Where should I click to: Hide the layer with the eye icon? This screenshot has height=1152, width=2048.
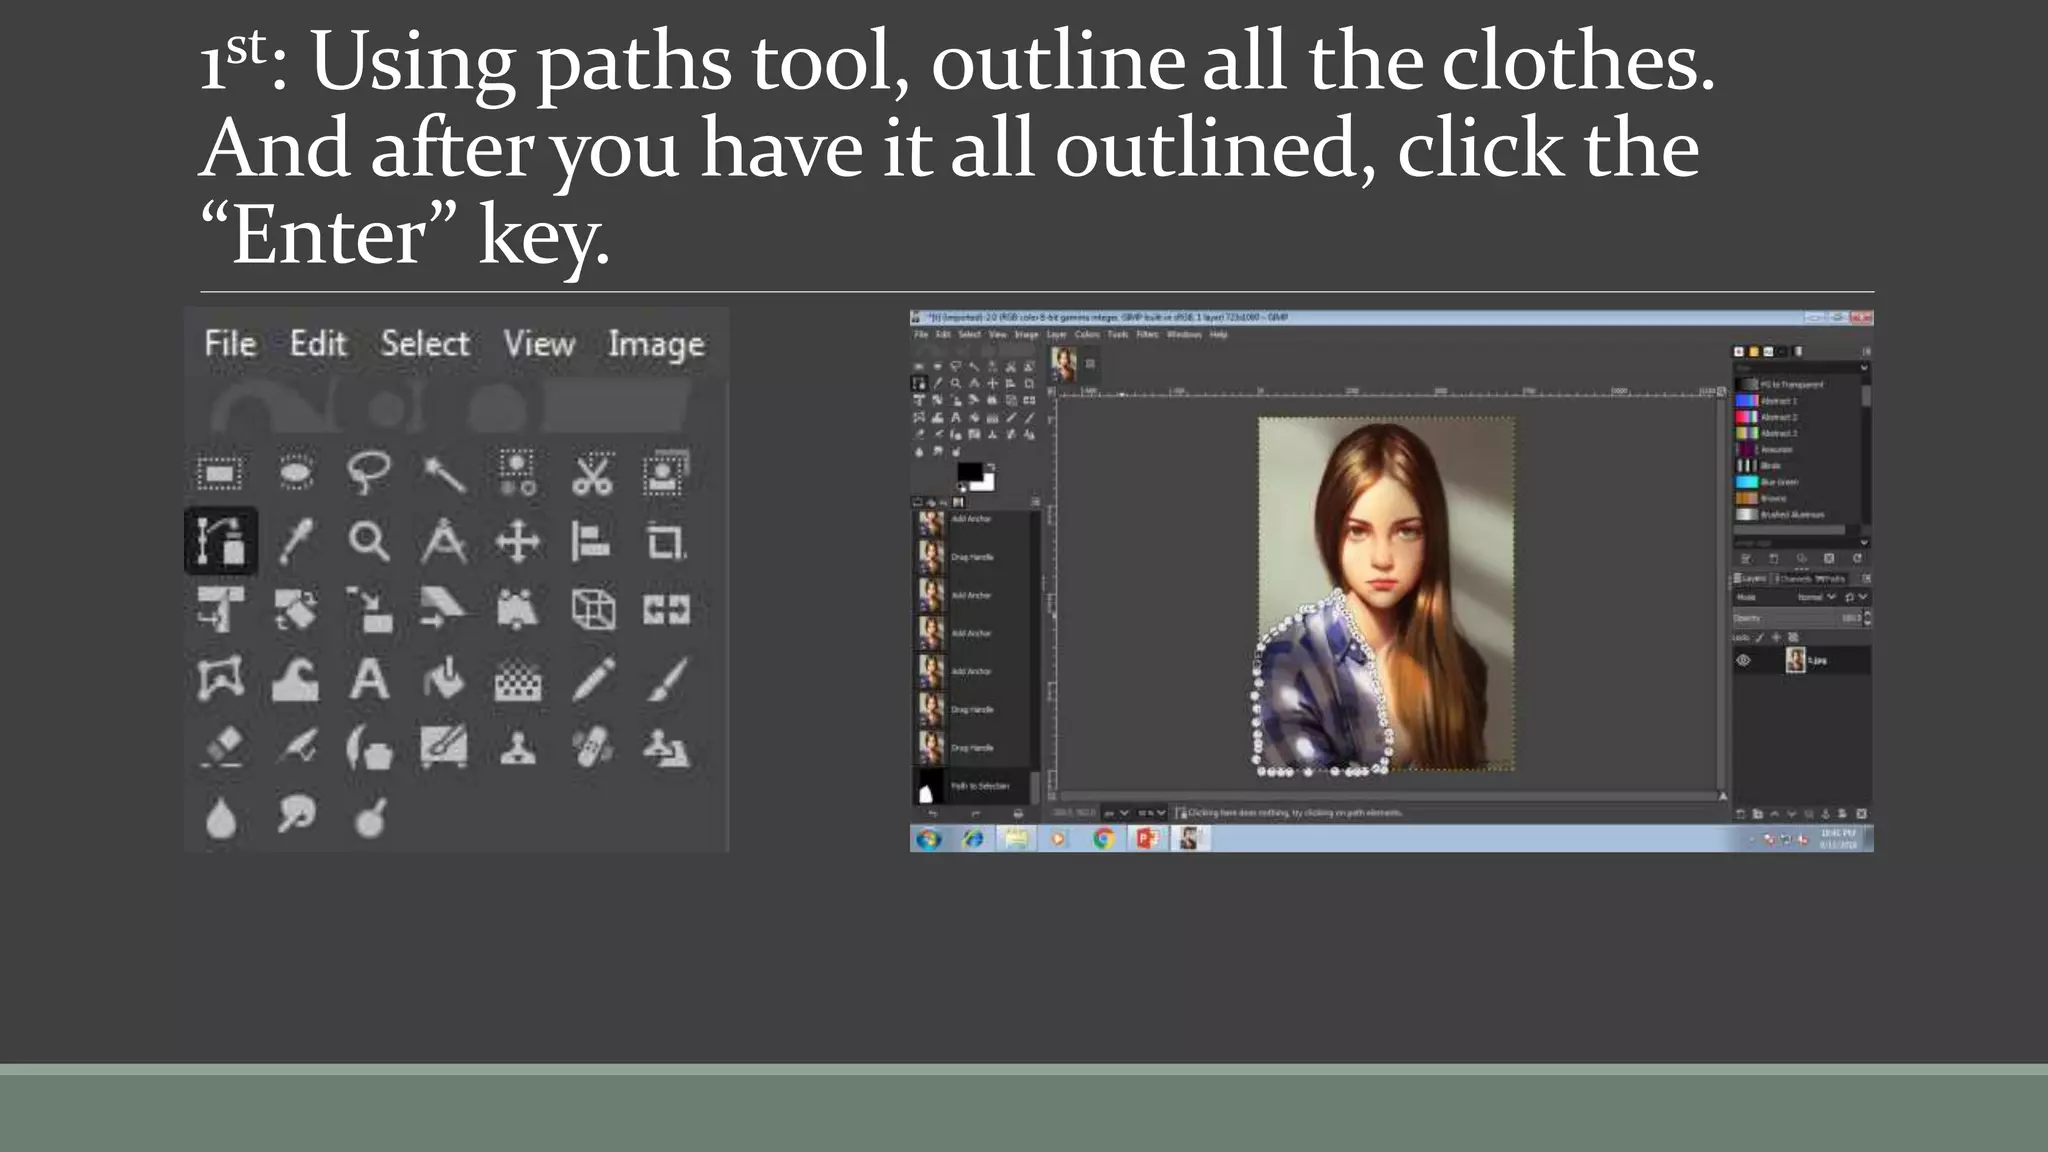tap(1743, 660)
